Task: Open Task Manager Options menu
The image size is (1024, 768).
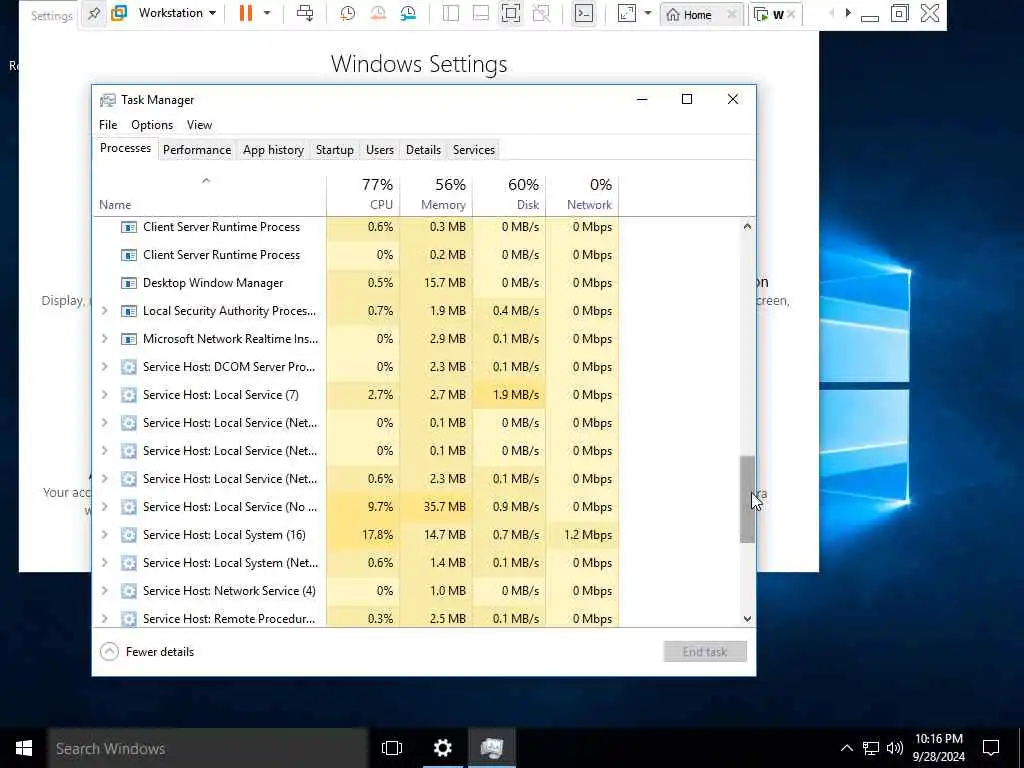Action: (x=152, y=125)
